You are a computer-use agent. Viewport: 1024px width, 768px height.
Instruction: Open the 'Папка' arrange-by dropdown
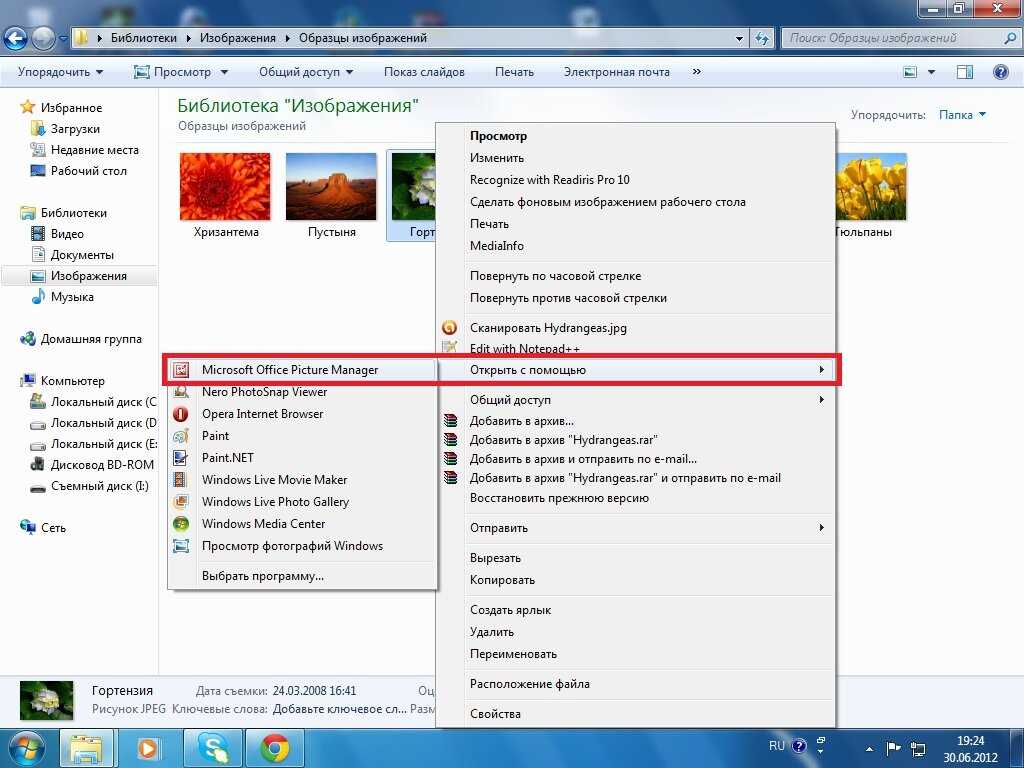click(x=962, y=115)
